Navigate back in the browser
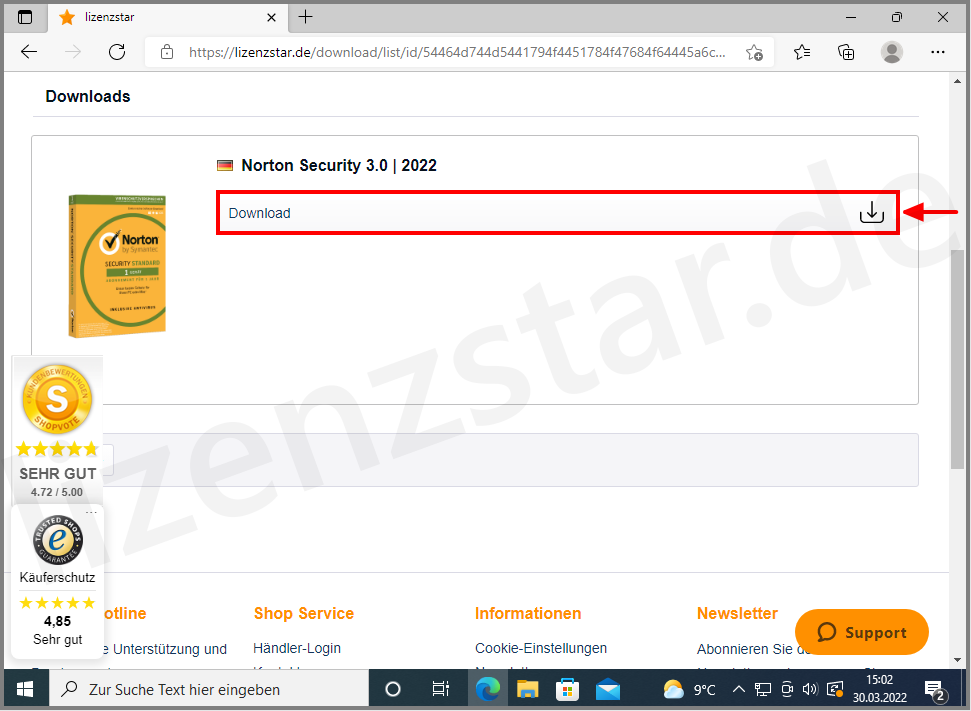The width and height of the screenshot is (971, 711). point(28,52)
